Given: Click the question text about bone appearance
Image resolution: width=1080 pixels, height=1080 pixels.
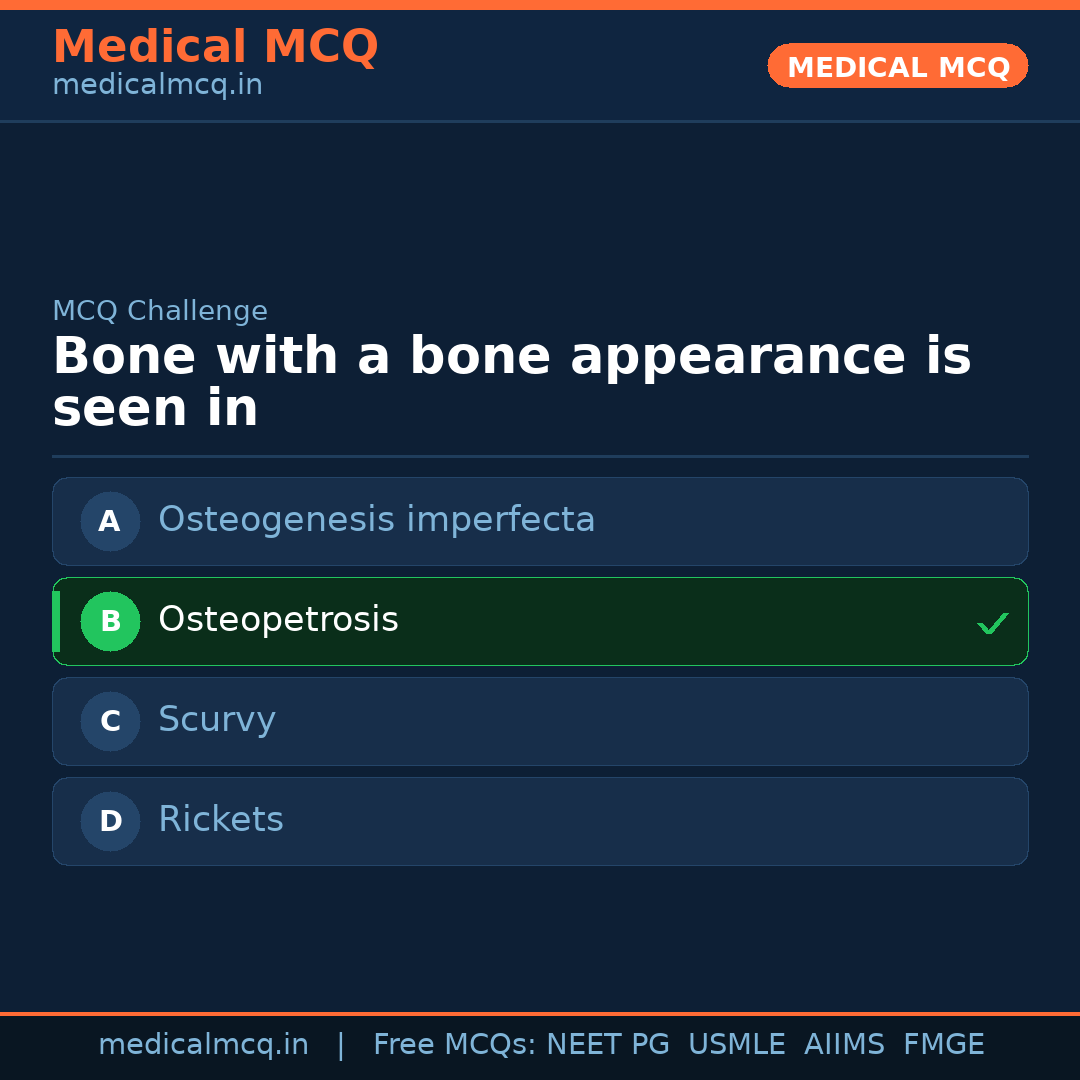Looking at the screenshot, I should pyautogui.click(x=510, y=380).
